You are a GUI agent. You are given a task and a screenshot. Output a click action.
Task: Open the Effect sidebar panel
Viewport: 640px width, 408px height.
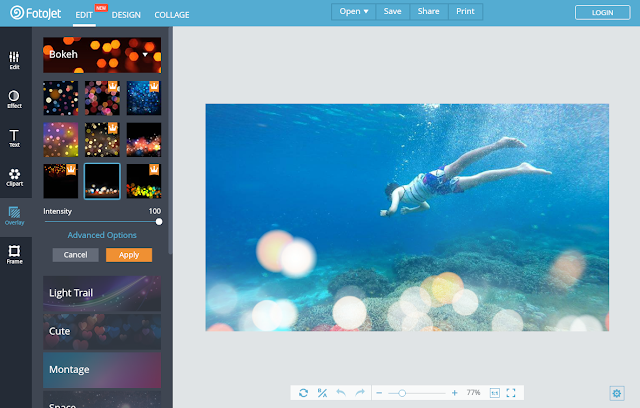point(14,99)
